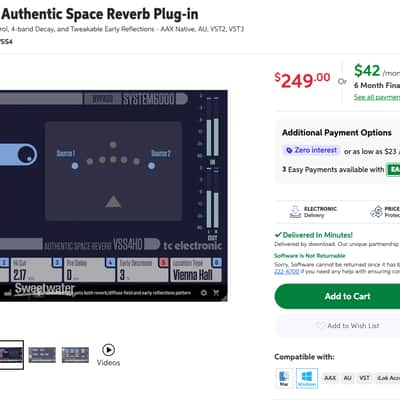Click the Videos play icon

pos(108,350)
